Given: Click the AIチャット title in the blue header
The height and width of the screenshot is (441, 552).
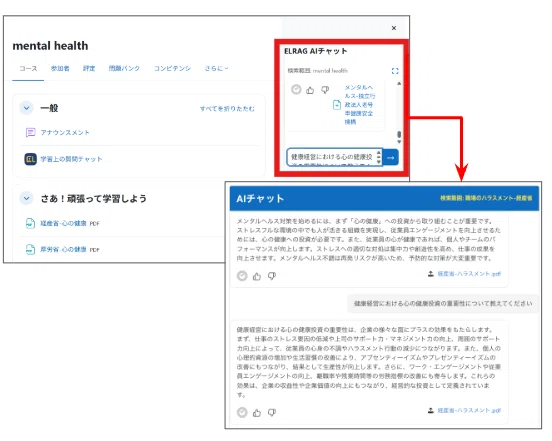Looking at the screenshot, I should click(260, 199).
